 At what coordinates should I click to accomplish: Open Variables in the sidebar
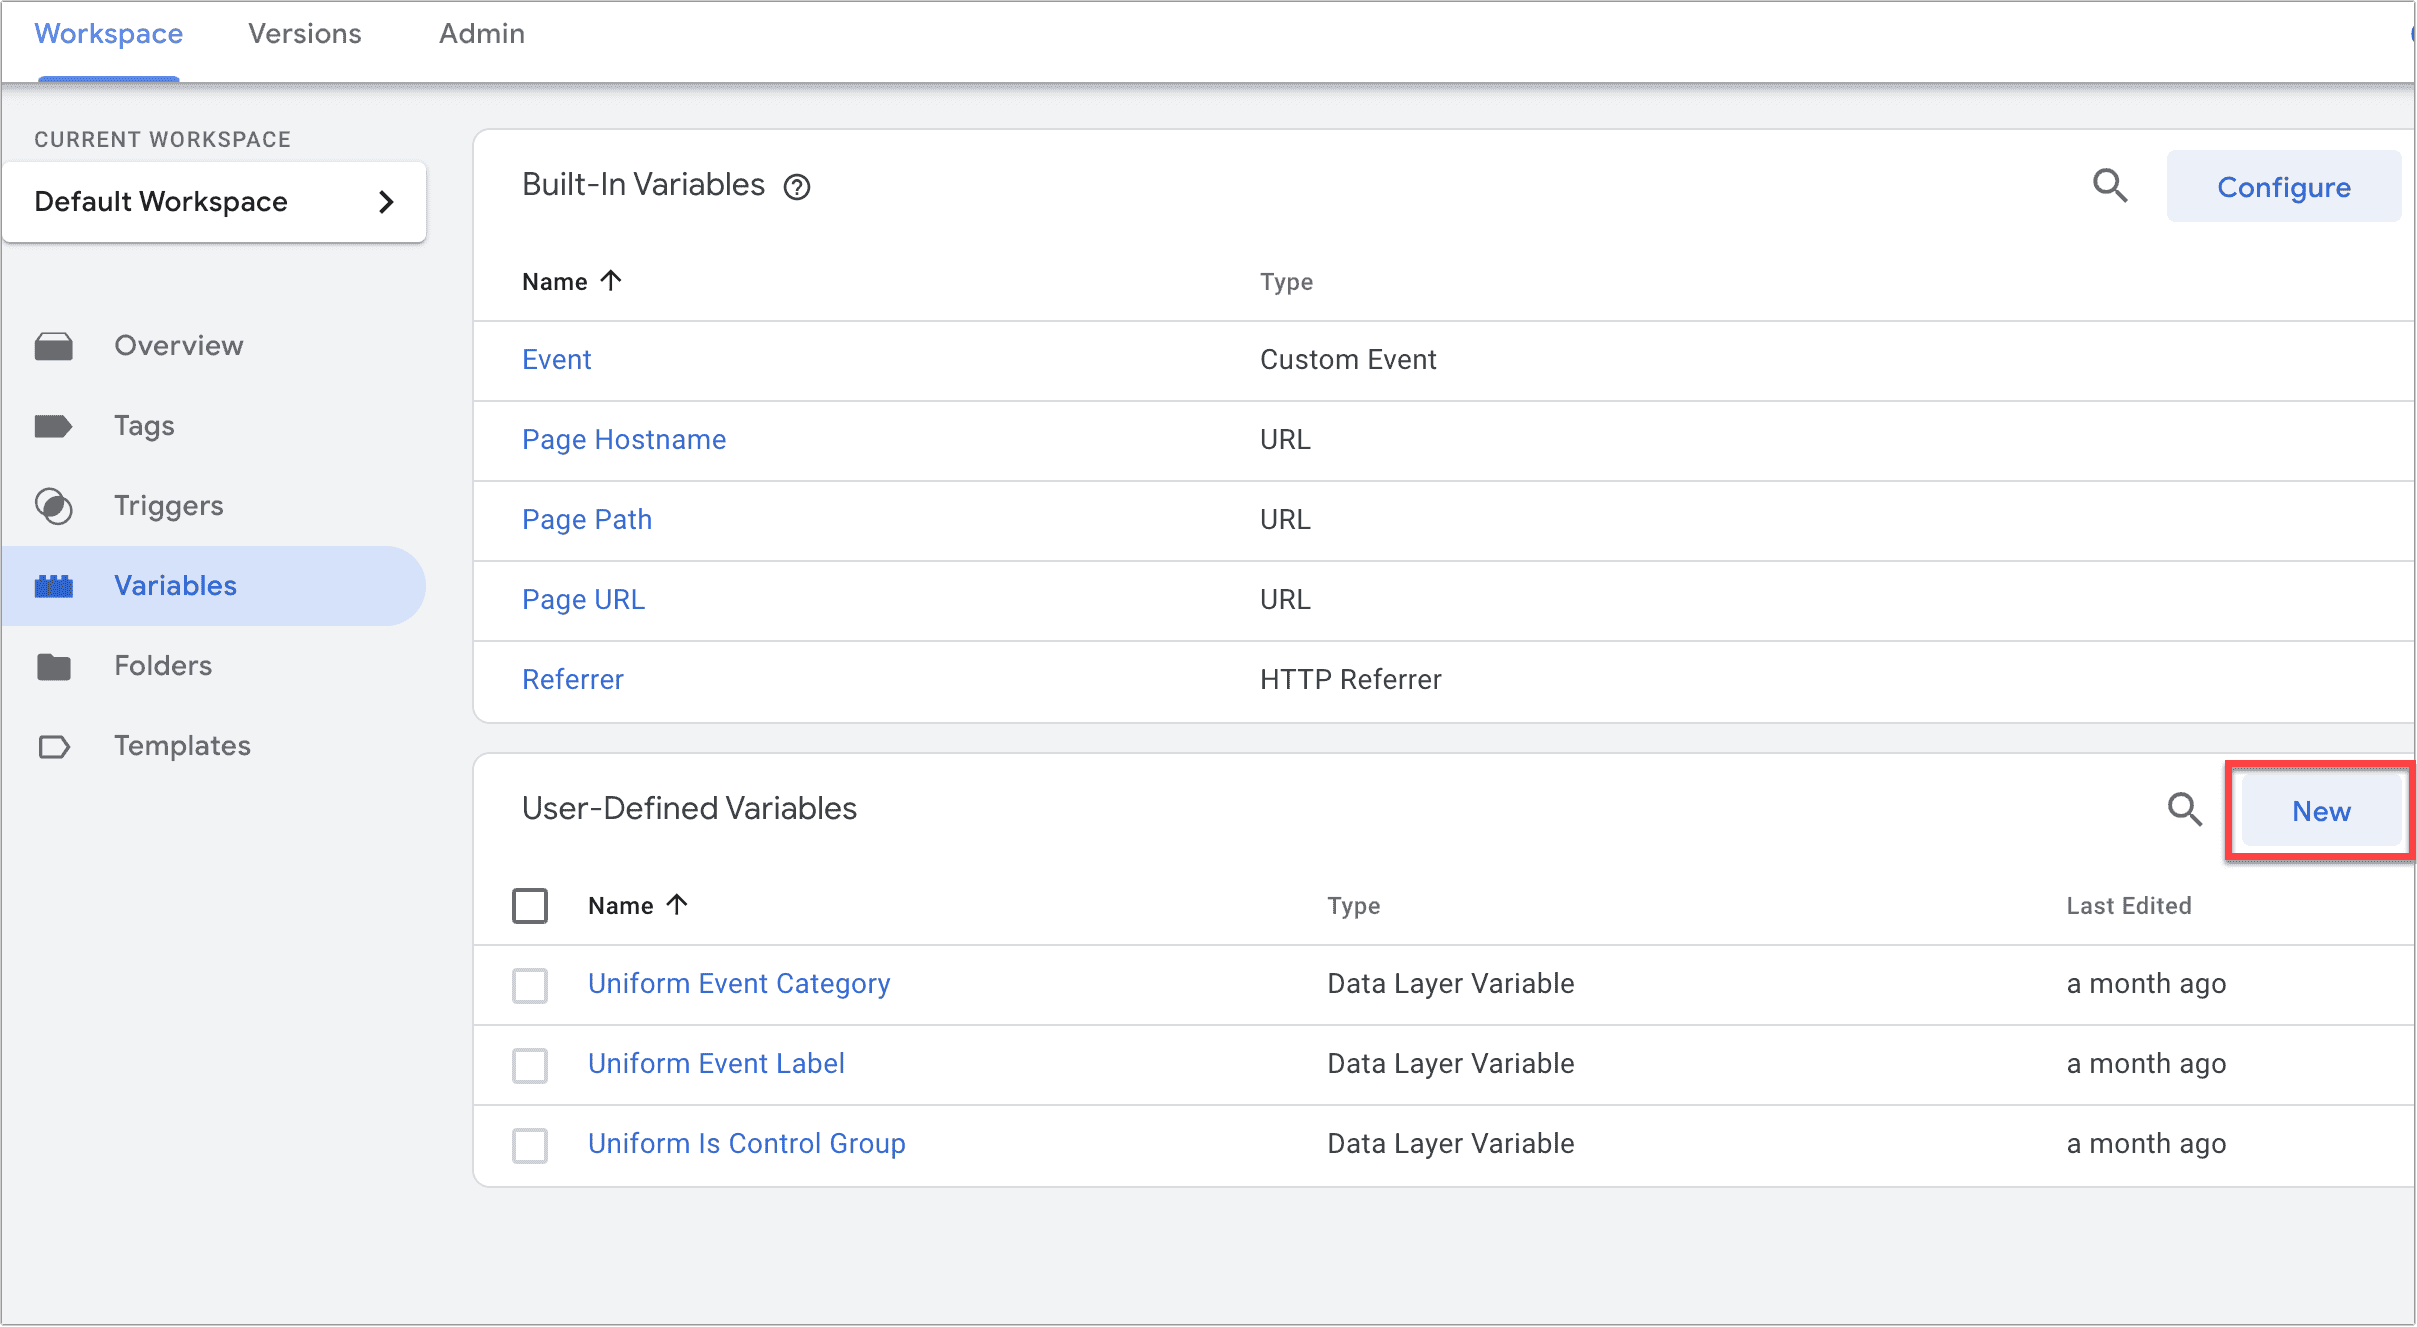[214, 586]
